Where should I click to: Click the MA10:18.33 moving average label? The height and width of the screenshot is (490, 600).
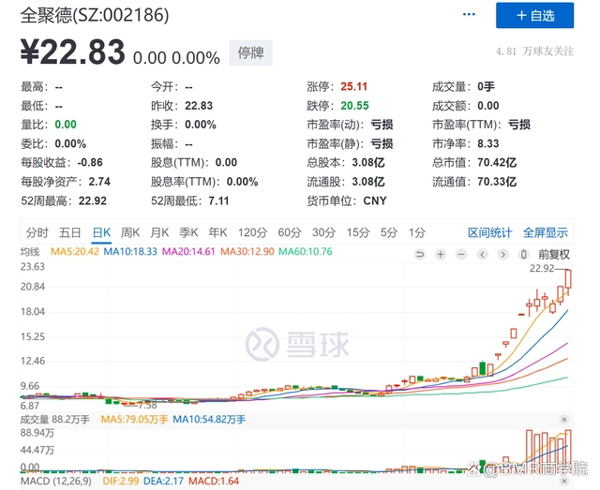click(x=130, y=252)
